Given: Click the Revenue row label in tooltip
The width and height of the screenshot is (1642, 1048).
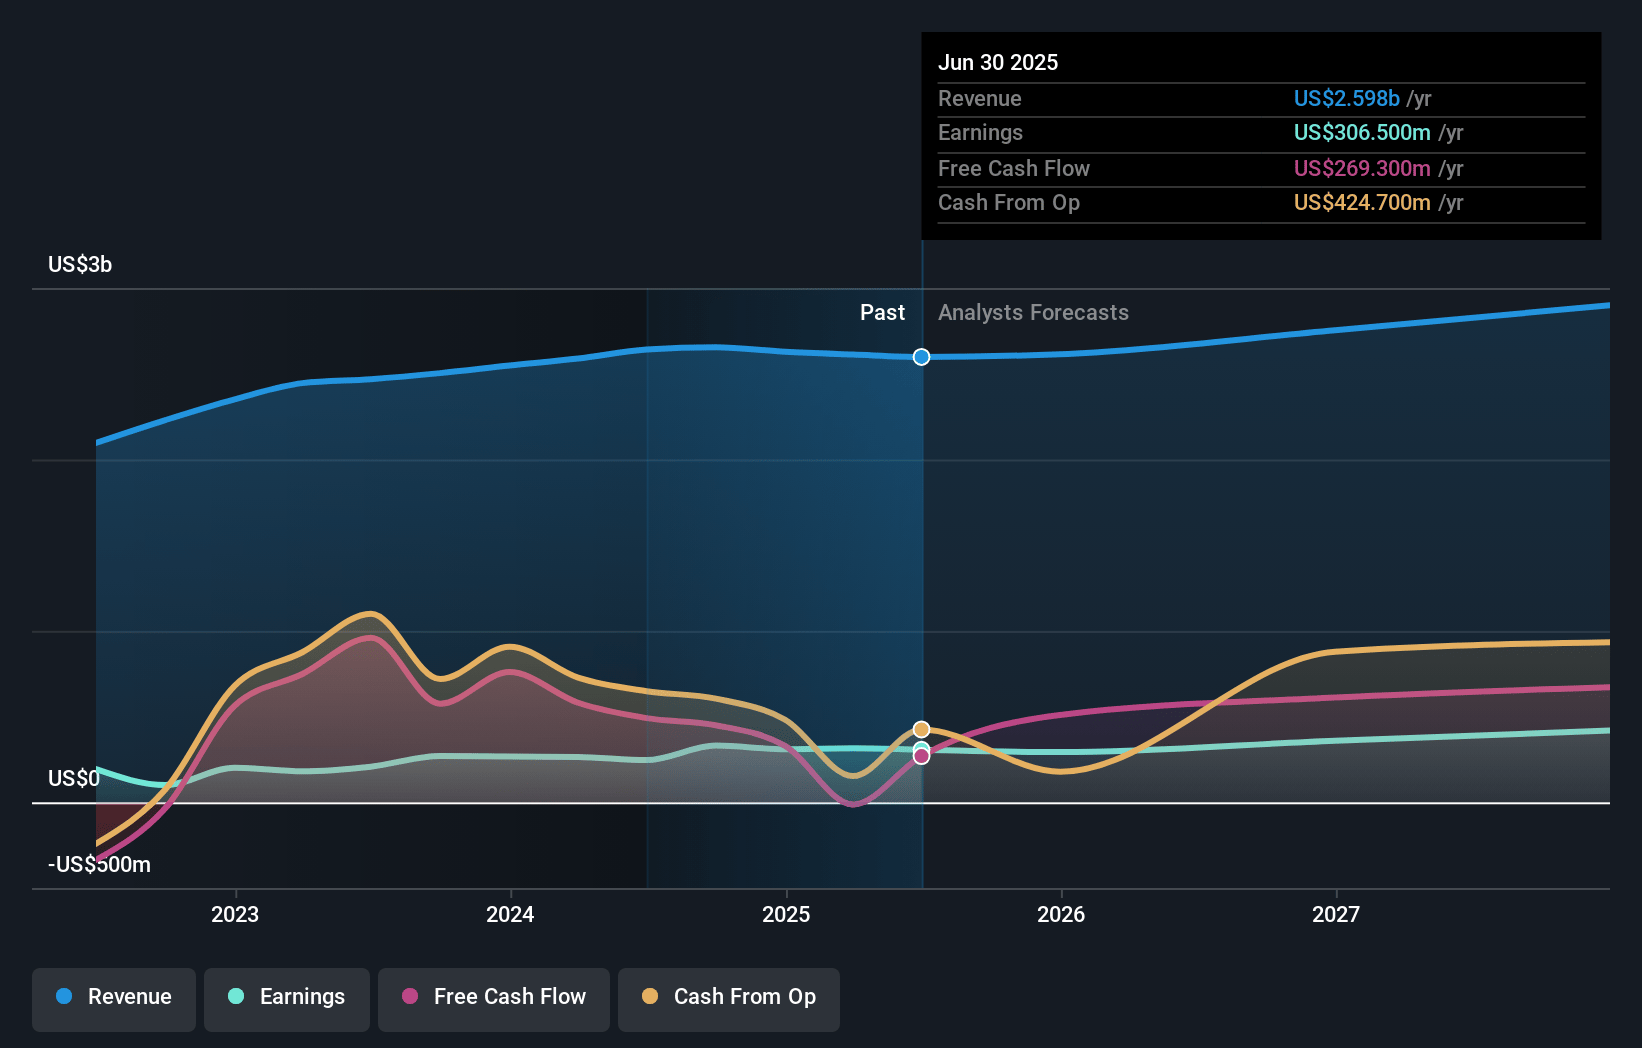Looking at the screenshot, I should 979,98.
